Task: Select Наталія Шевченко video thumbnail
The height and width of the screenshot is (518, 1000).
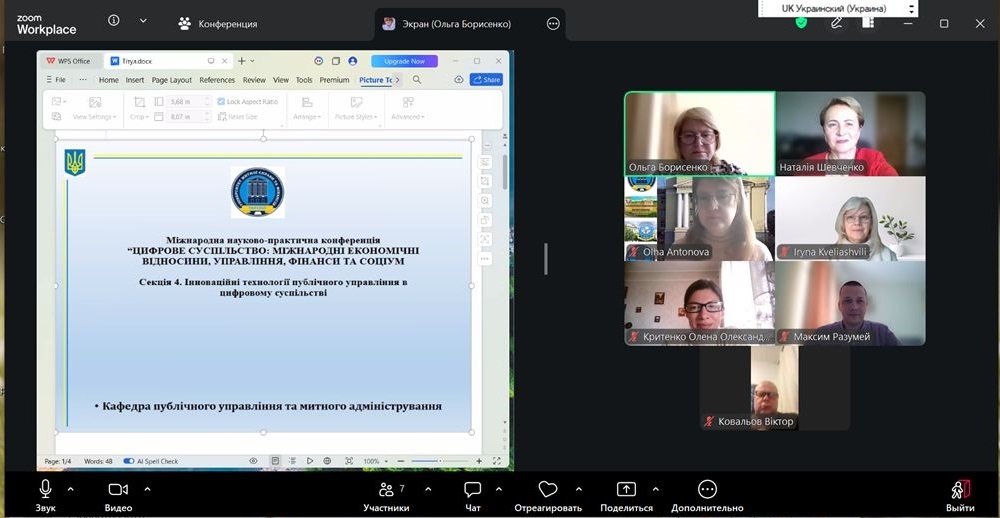Action: (x=850, y=133)
